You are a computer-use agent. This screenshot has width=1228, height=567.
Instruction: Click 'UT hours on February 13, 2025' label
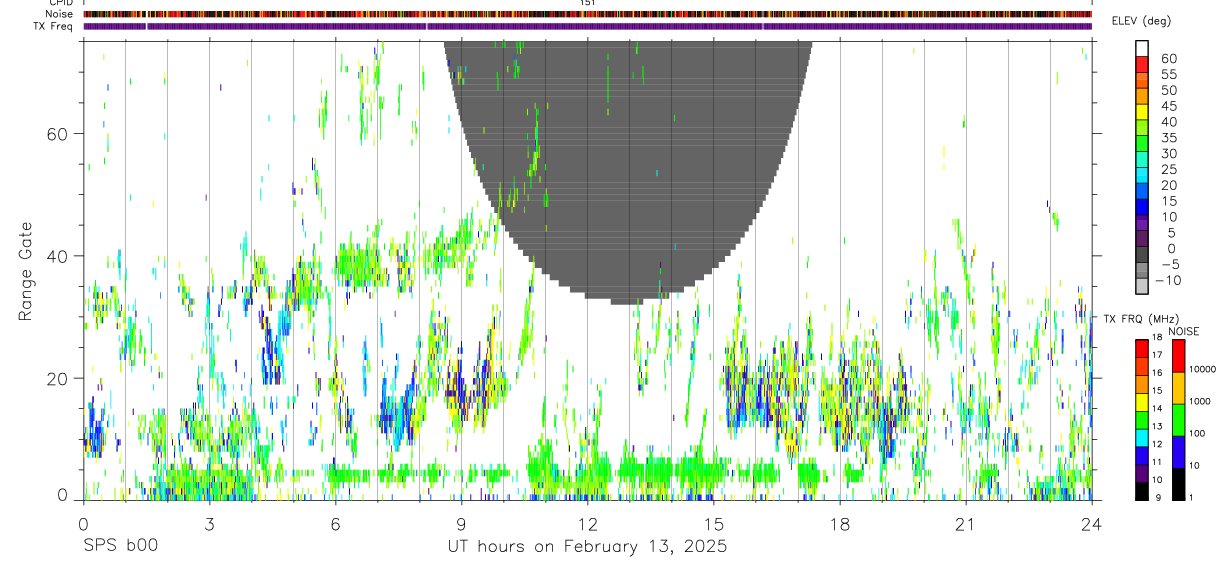586,547
